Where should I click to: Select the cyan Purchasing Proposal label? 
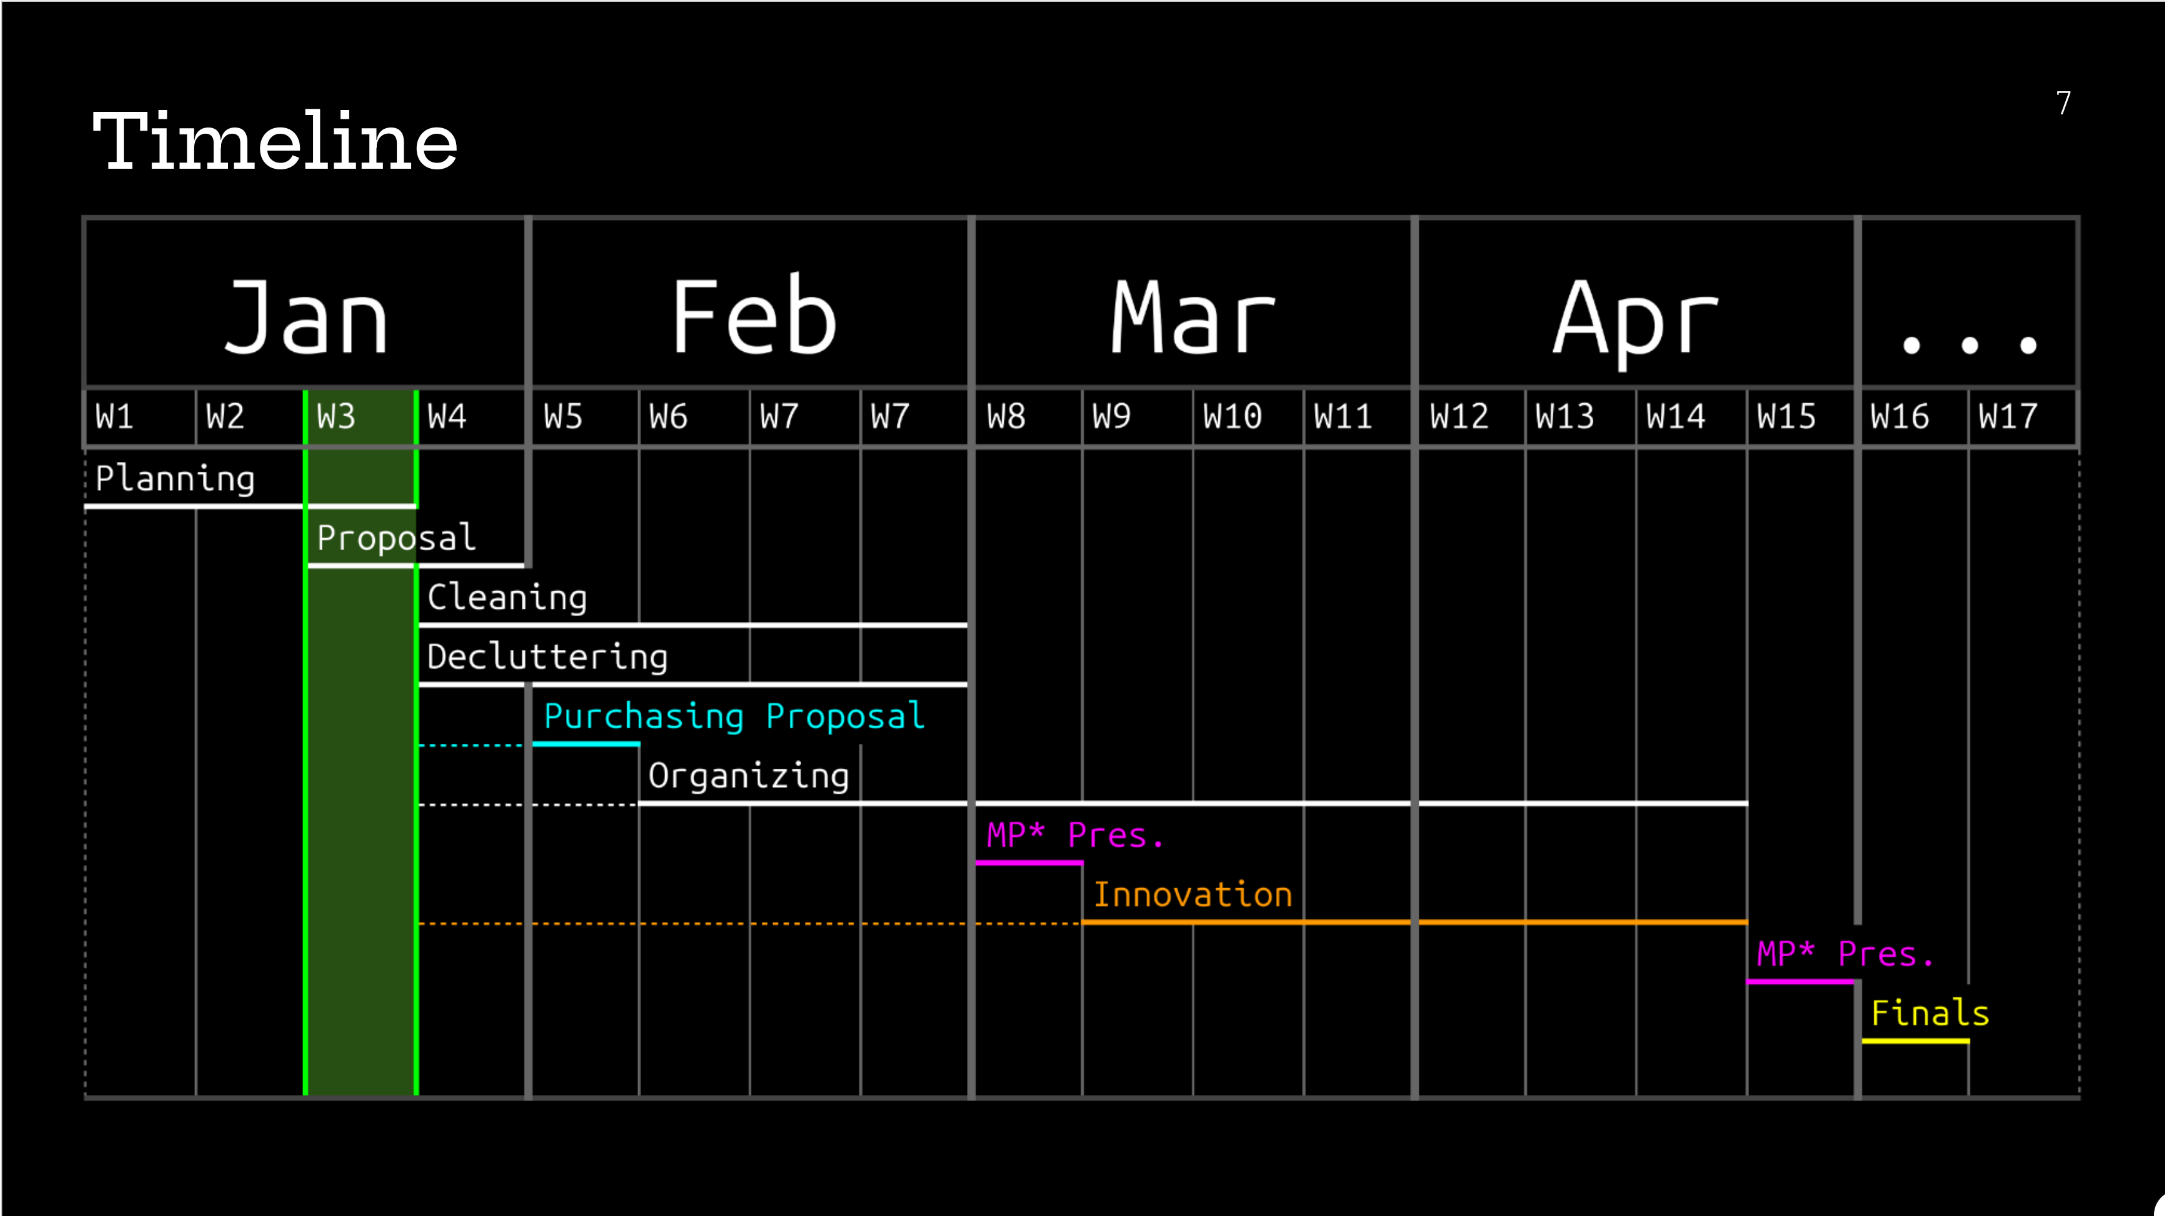click(x=734, y=716)
